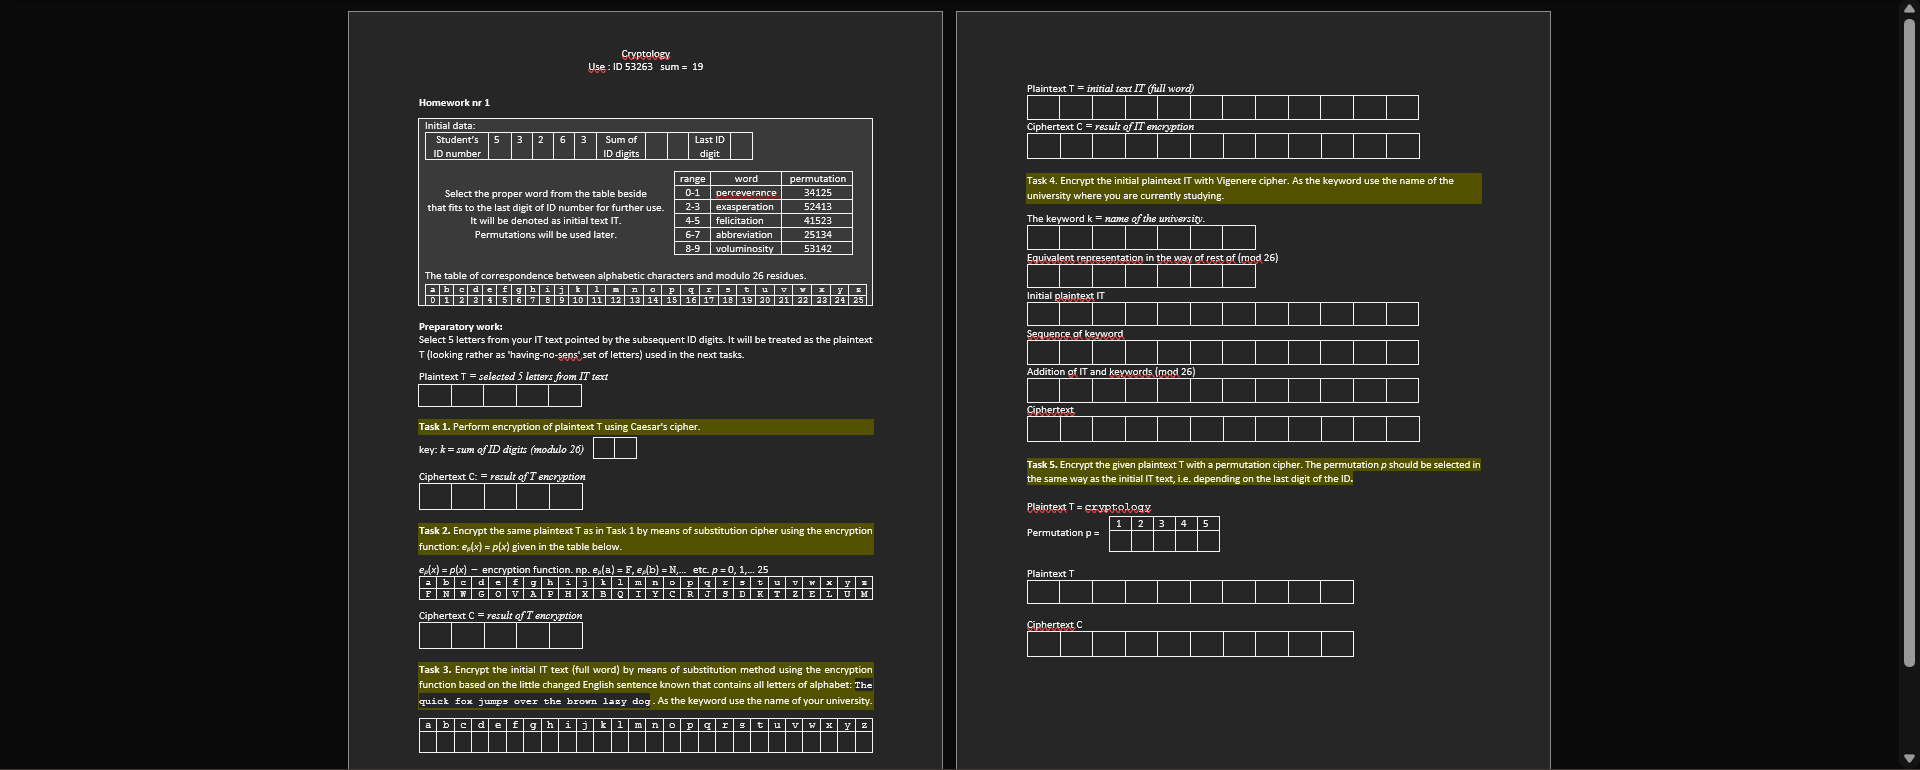Click the key k box after 'sum of ID digits'
Image resolution: width=1920 pixels, height=770 pixels.
pyautogui.click(x=615, y=448)
